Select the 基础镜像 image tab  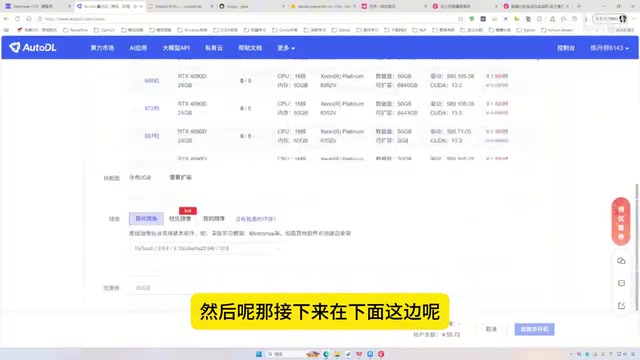coord(146,219)
